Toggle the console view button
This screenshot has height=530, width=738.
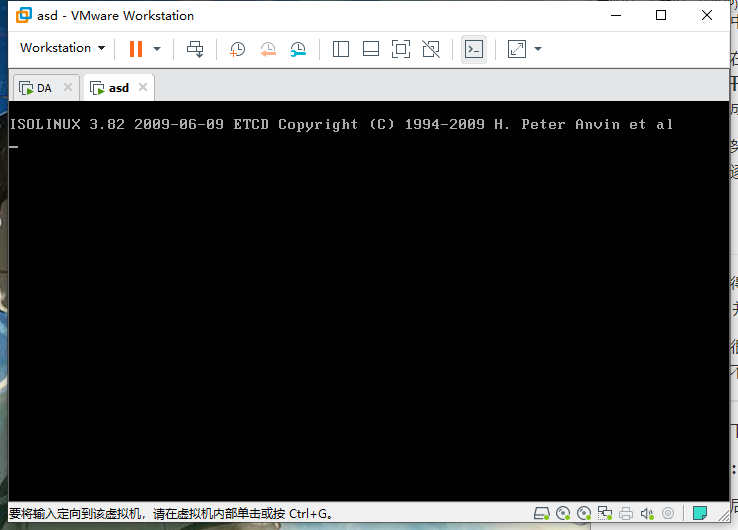[x=473, y=49]
